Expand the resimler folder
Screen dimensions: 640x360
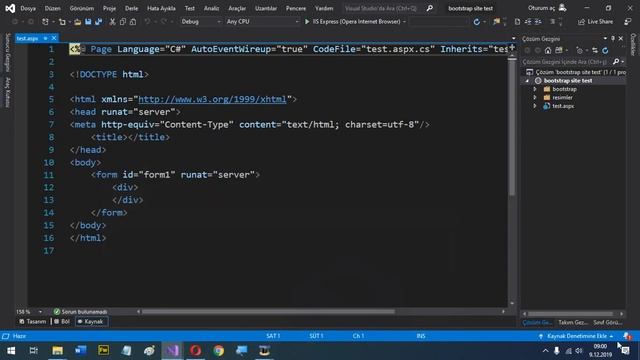pyautogui.click(x=535, y=98)
